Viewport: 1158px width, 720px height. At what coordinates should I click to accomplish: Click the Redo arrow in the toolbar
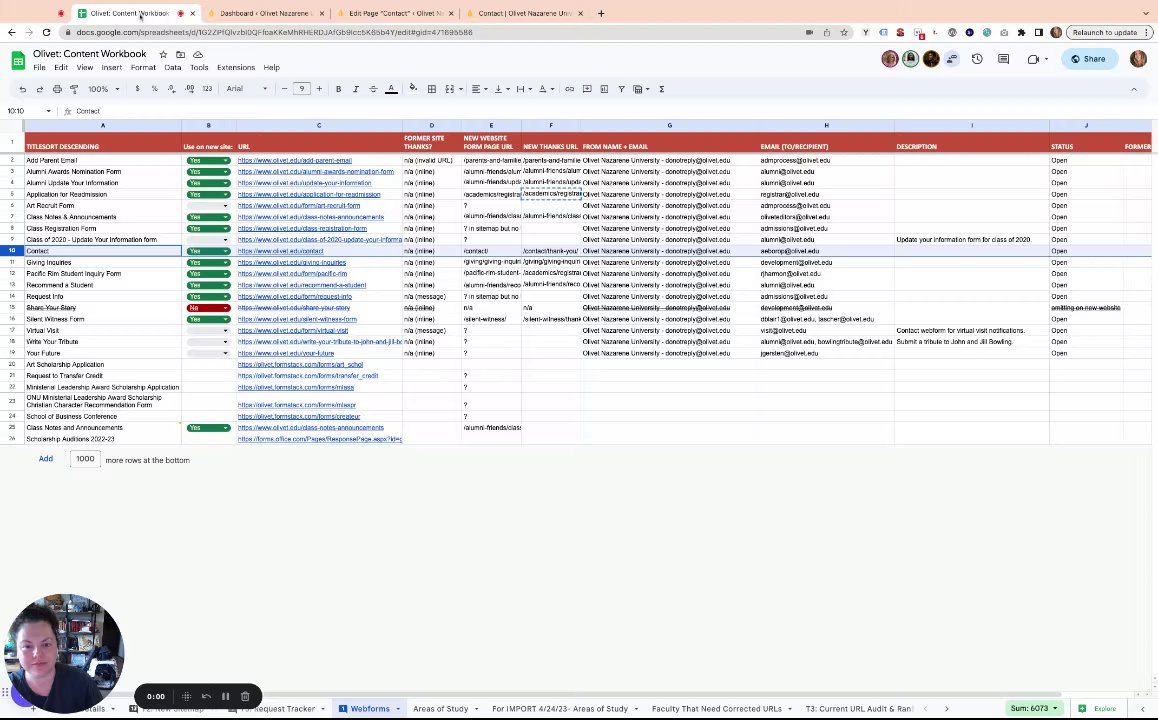tap(40, 89)
